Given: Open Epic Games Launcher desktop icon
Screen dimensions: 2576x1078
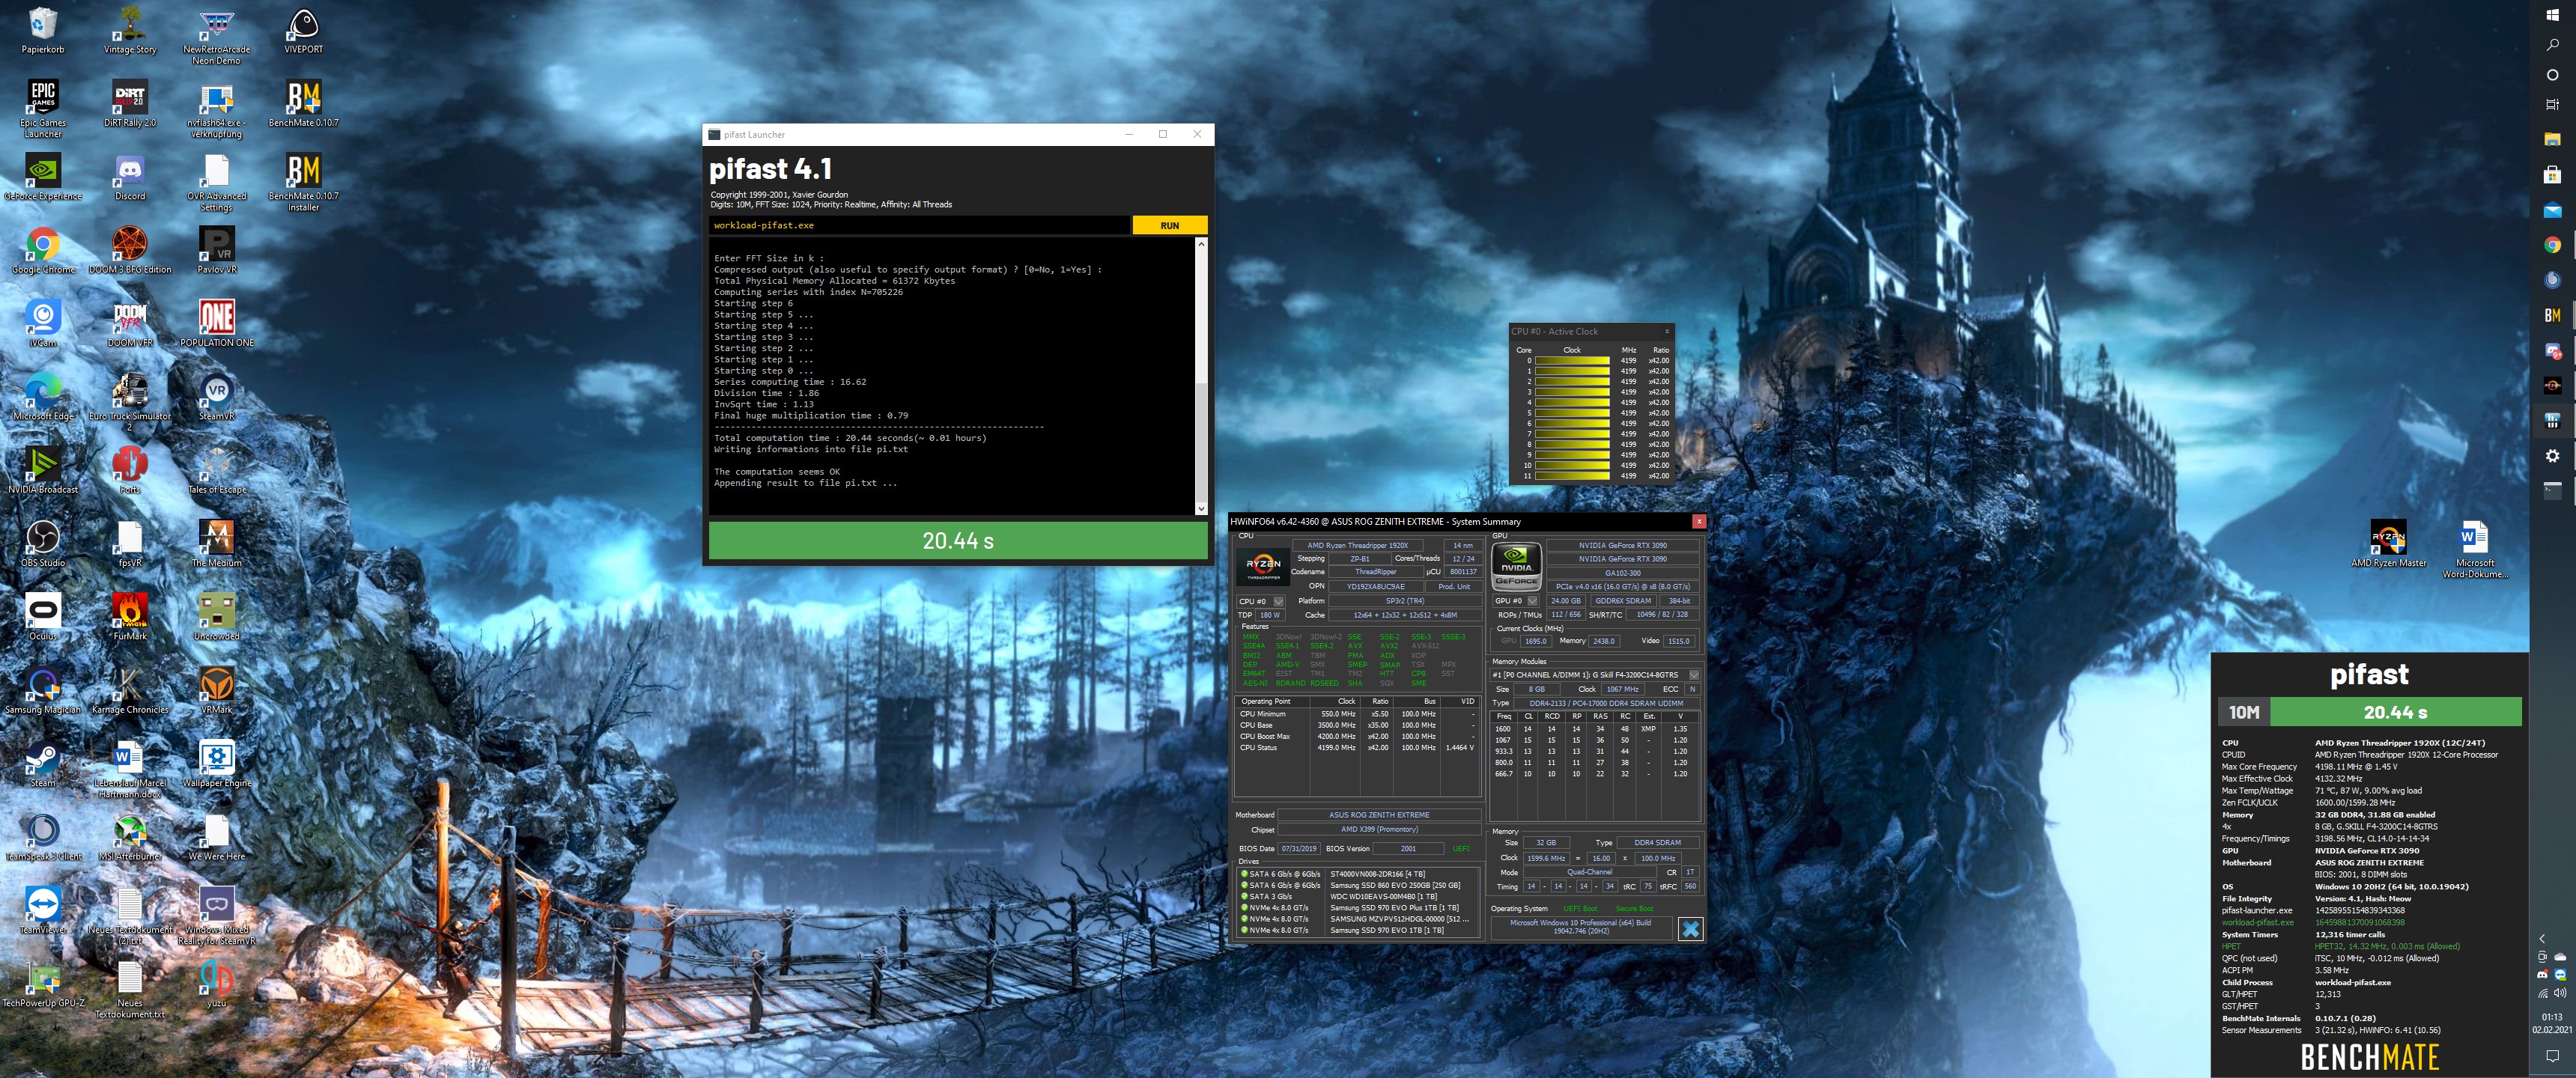Looking at the screenshot, I should click(43, 109).
